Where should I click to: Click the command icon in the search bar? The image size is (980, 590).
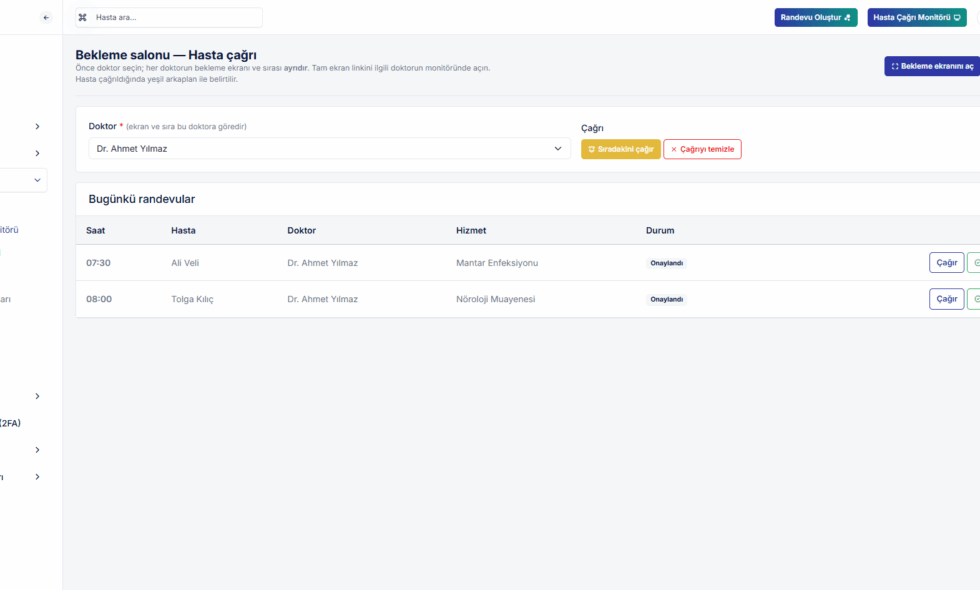[83, 17]
